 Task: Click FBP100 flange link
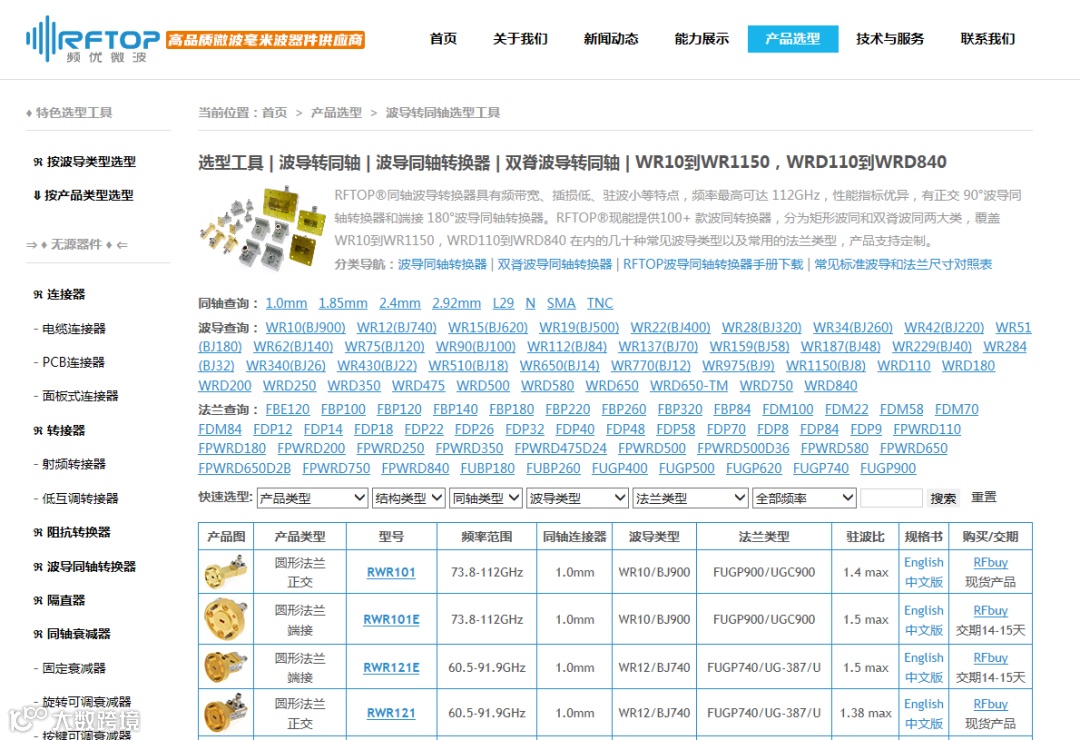pos(343,409)
